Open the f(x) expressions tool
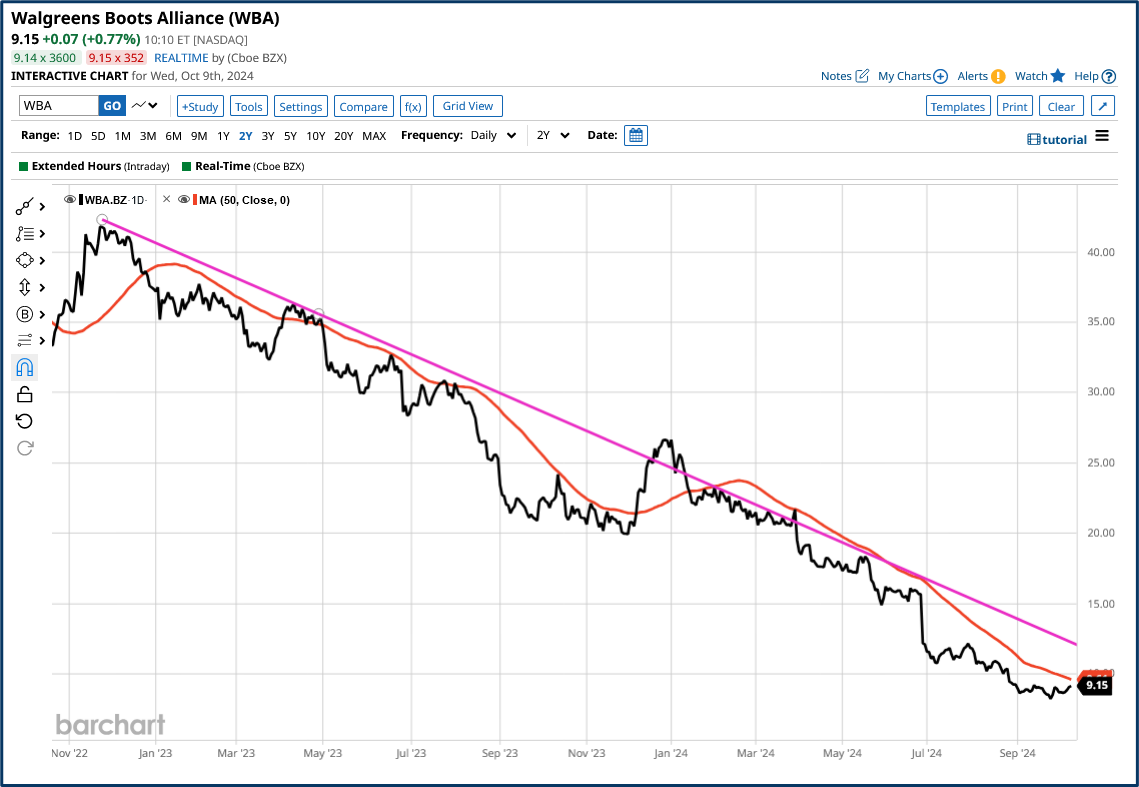This screenshot has height=787, width=1139. (x=412, y=106)
